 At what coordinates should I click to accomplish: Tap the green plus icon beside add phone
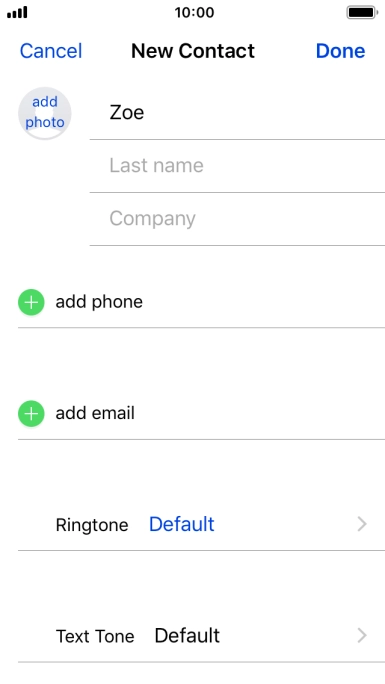click(31, 302)
